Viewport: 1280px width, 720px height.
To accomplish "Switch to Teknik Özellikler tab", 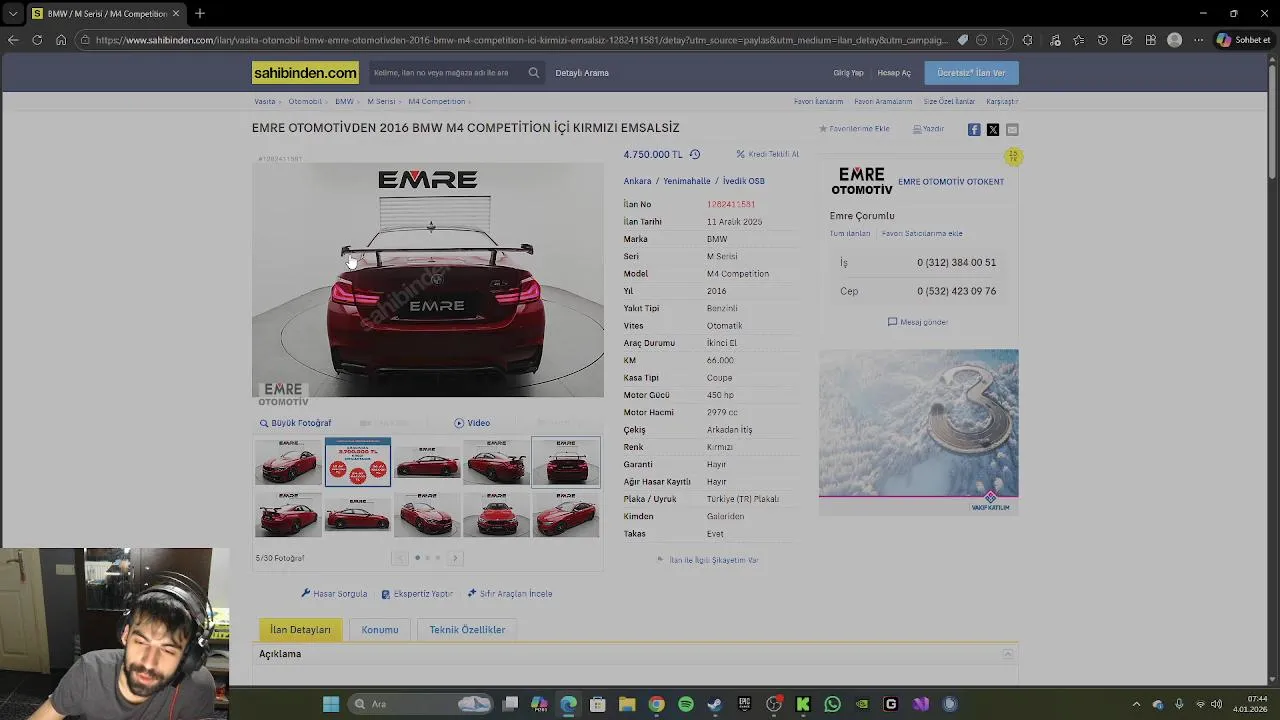I will [x=467, y=630].
